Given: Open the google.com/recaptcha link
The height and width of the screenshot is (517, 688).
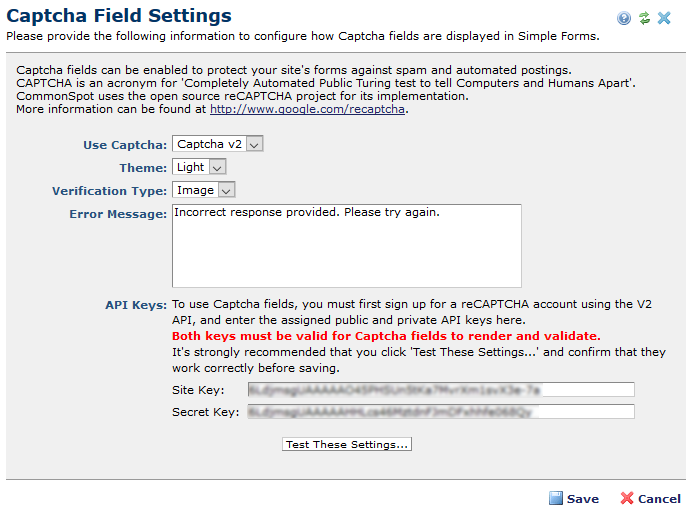Looking at the screenshot, I should pos(307,109).
